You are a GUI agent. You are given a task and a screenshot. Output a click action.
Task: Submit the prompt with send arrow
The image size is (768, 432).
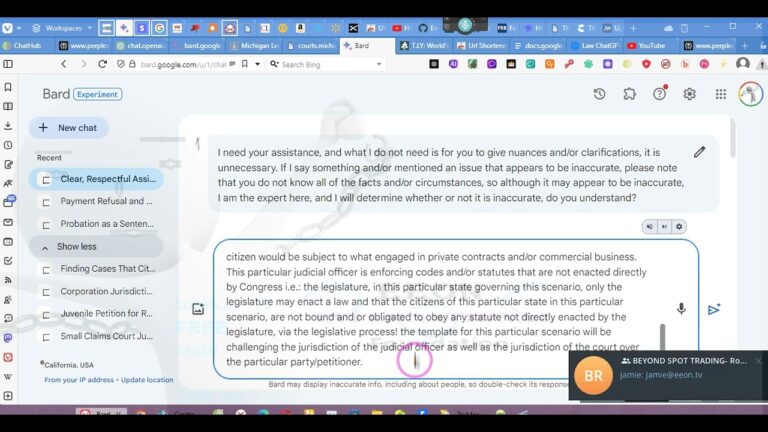tap(713, 310)
